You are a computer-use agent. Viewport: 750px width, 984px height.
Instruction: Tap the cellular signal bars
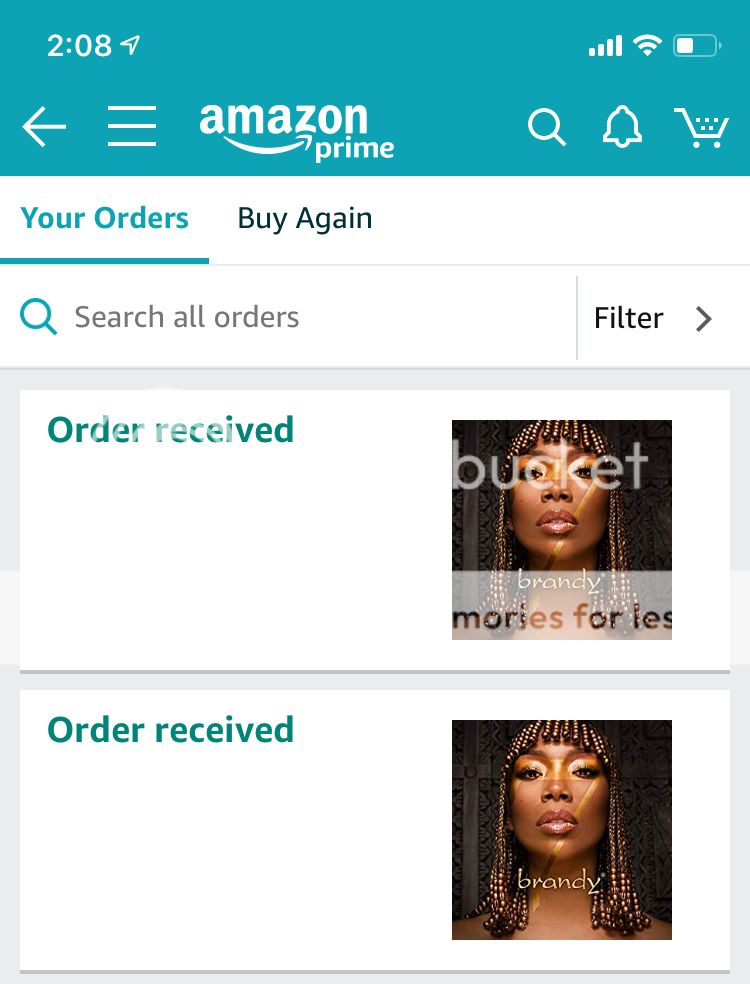tap(605, 46)
